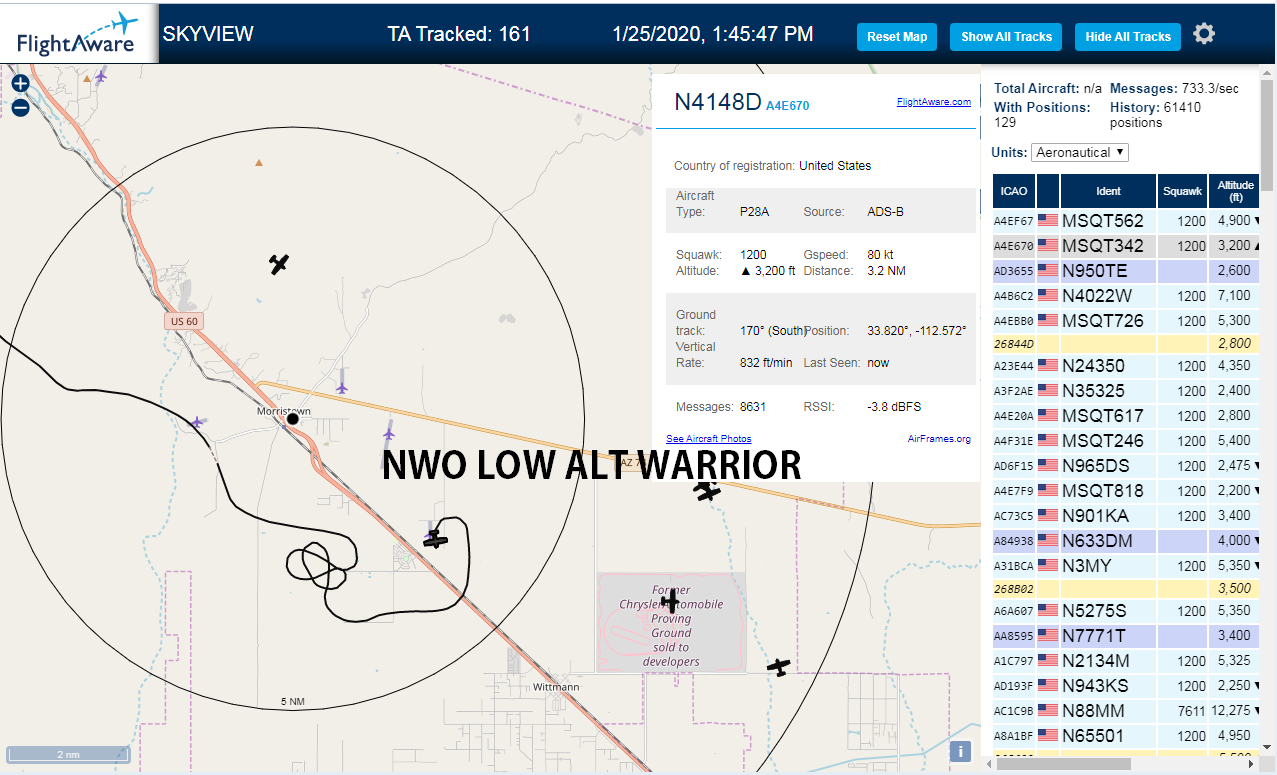Select MSQT818 row in aircraft table
Screen dimensions: 1277x775
tap(1127, 490)
